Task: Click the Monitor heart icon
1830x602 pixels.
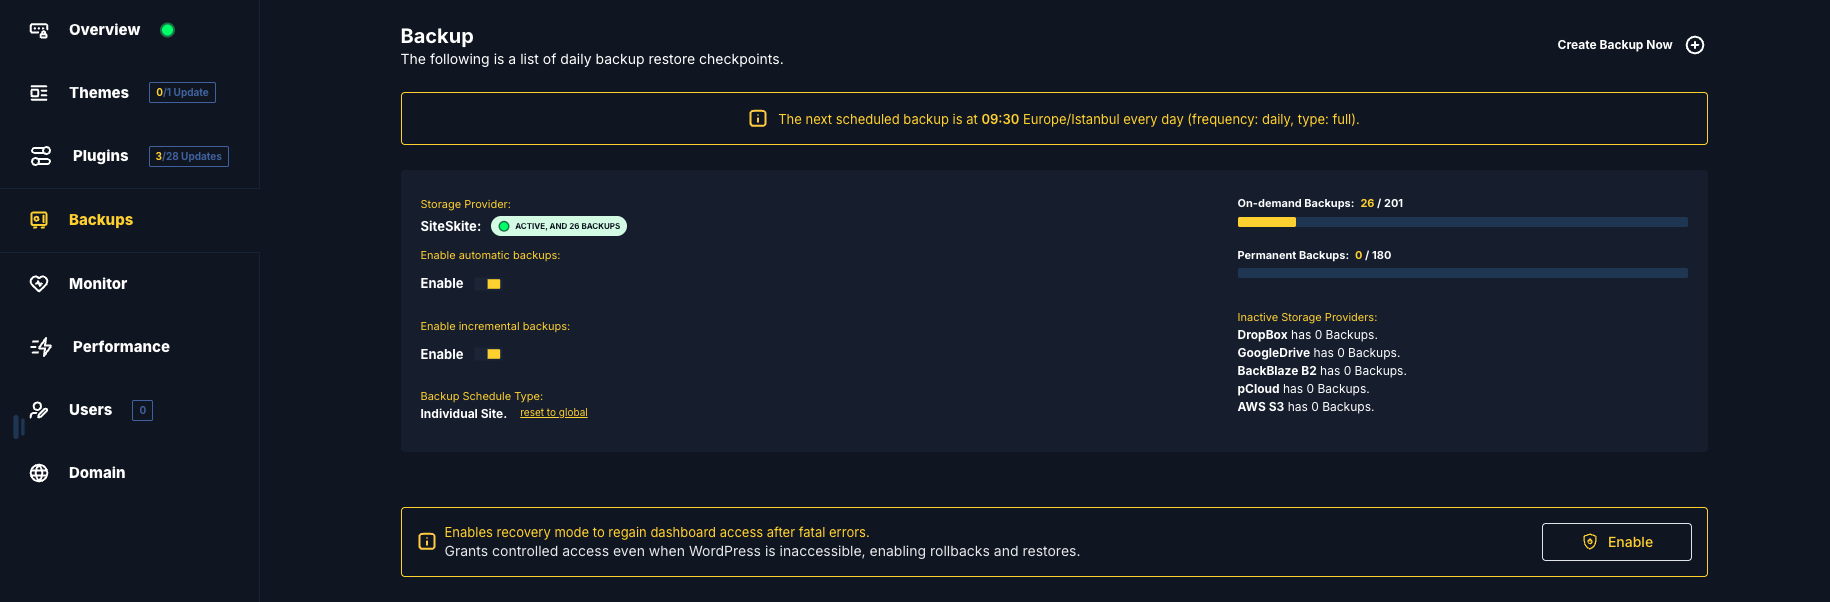Action: (39, 284)
